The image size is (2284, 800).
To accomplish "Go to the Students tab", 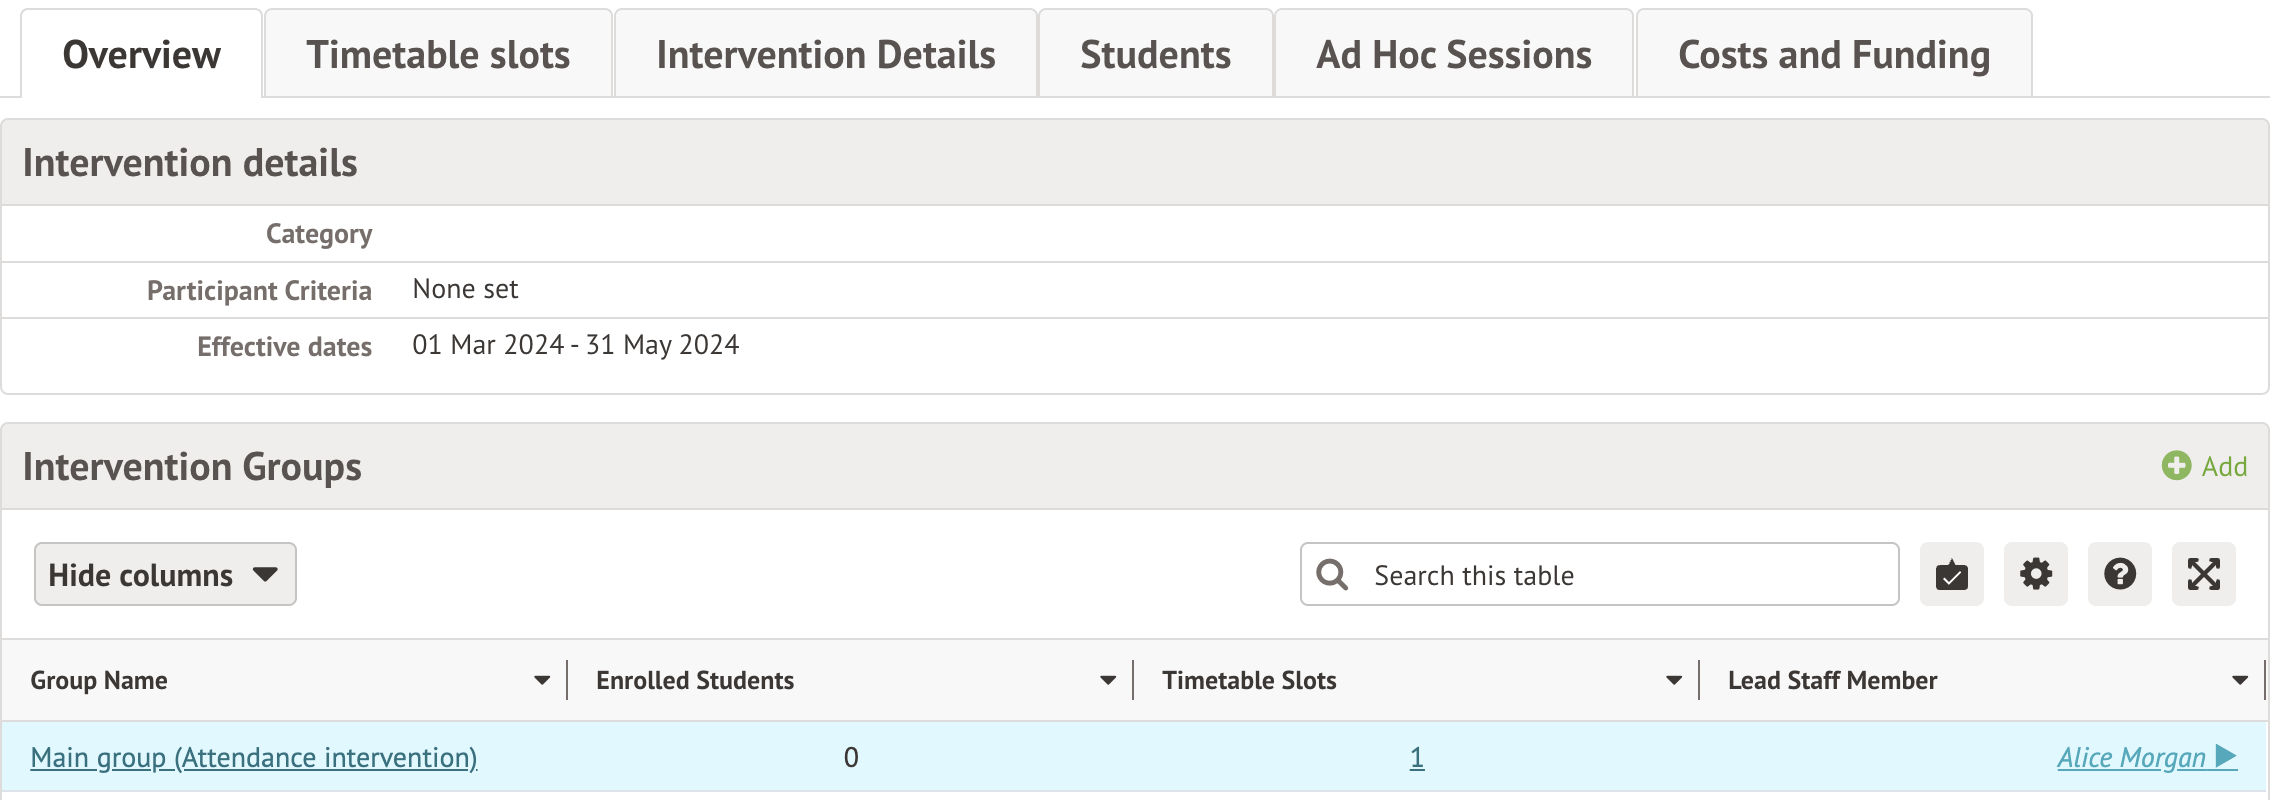I will coord(1155,55).
